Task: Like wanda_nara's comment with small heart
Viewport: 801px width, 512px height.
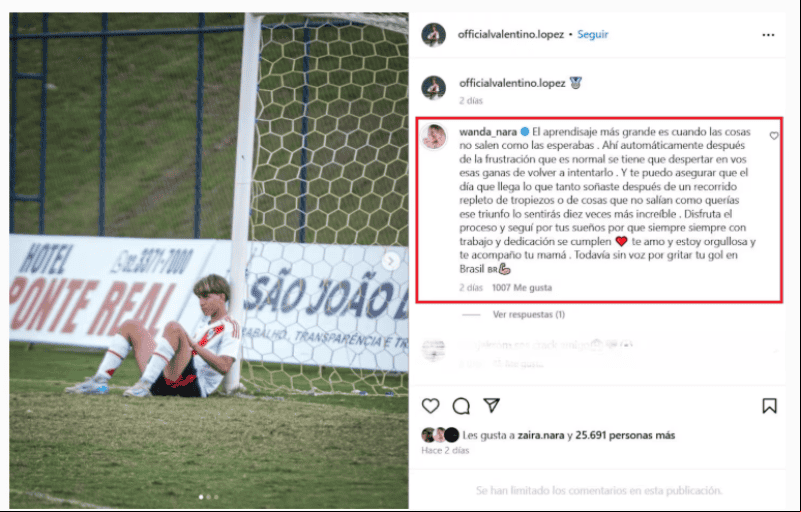Action: pos(774,135)
